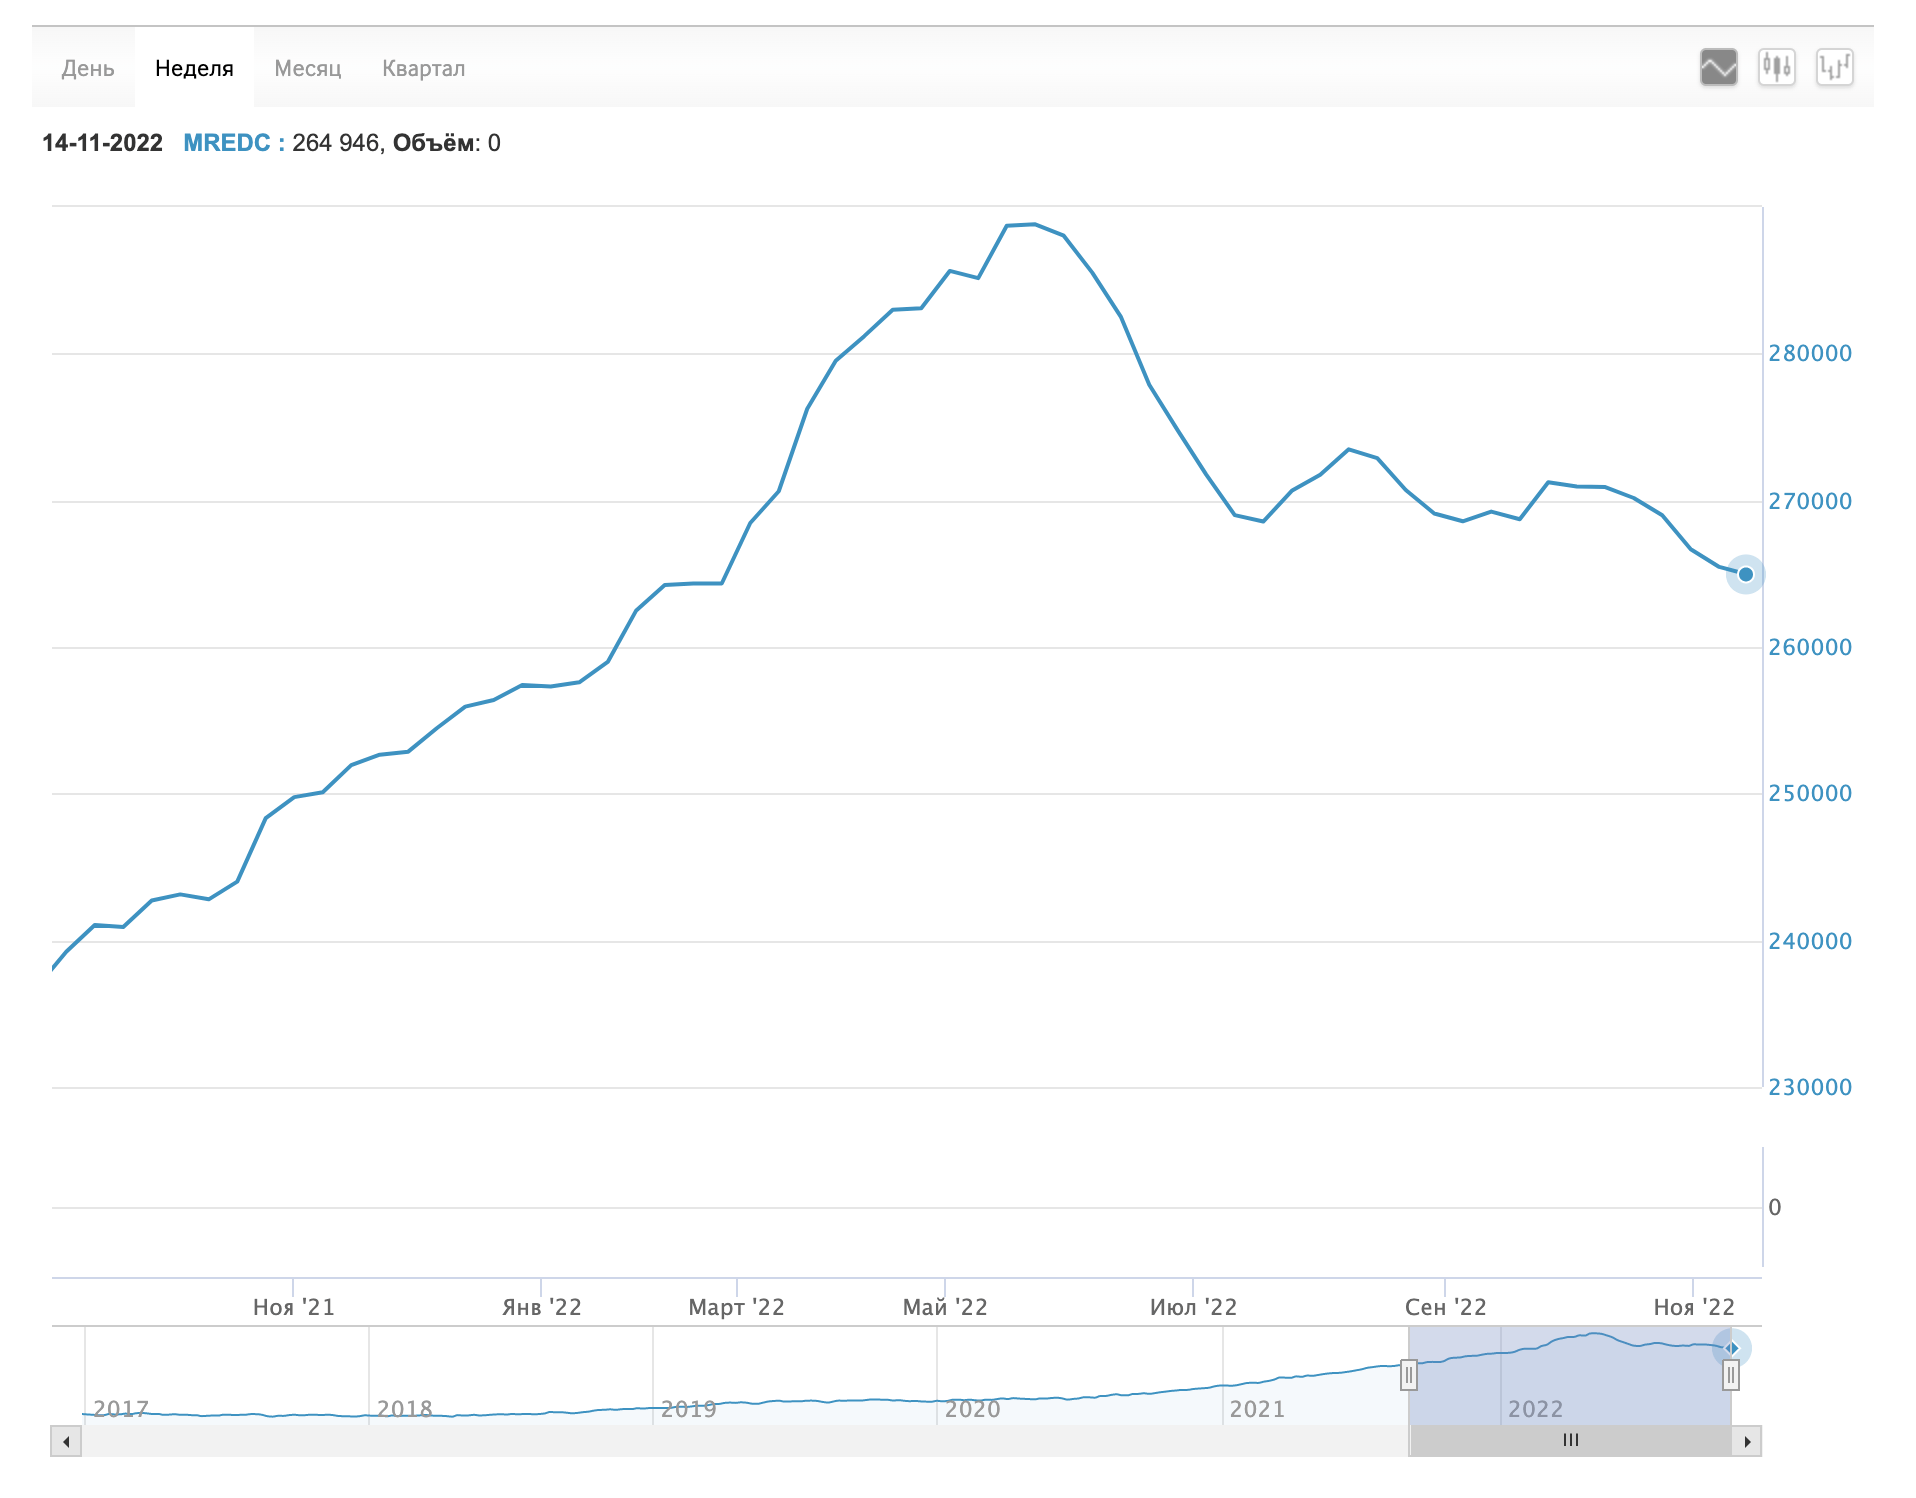The image size is (1916, 1498).
Task: Select the День tab
Action: coord(88,69)
